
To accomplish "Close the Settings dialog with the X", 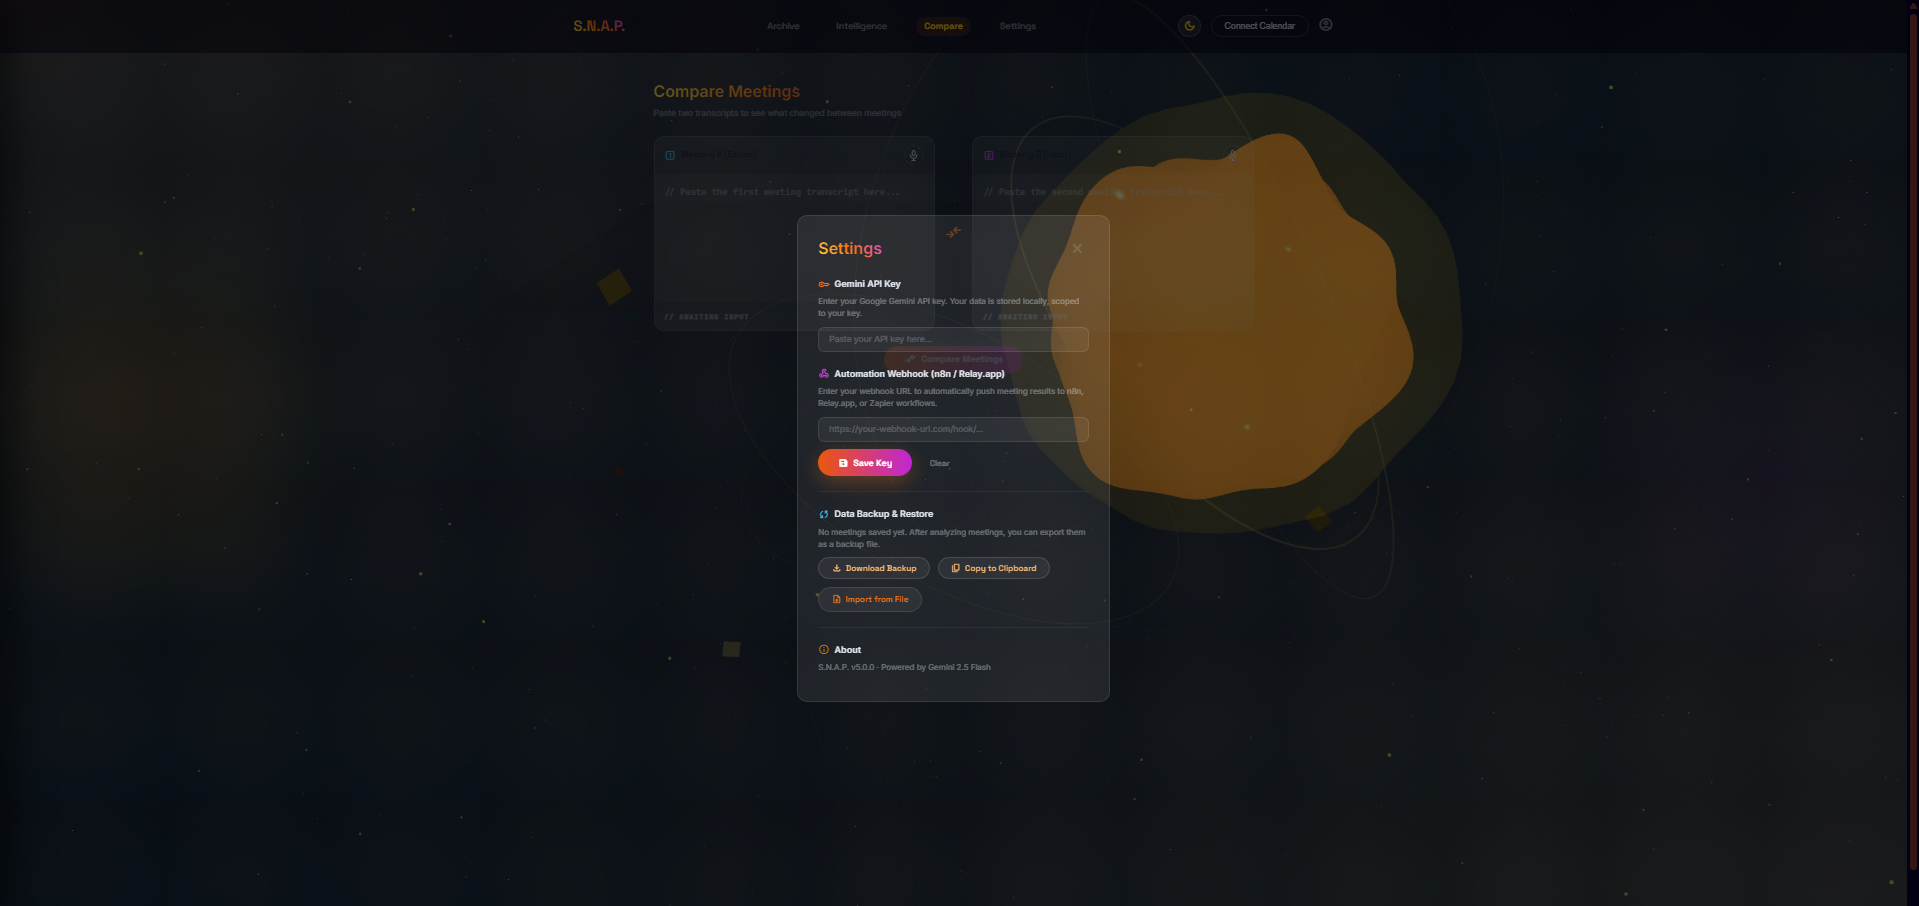I will (x=1077, y=249).
